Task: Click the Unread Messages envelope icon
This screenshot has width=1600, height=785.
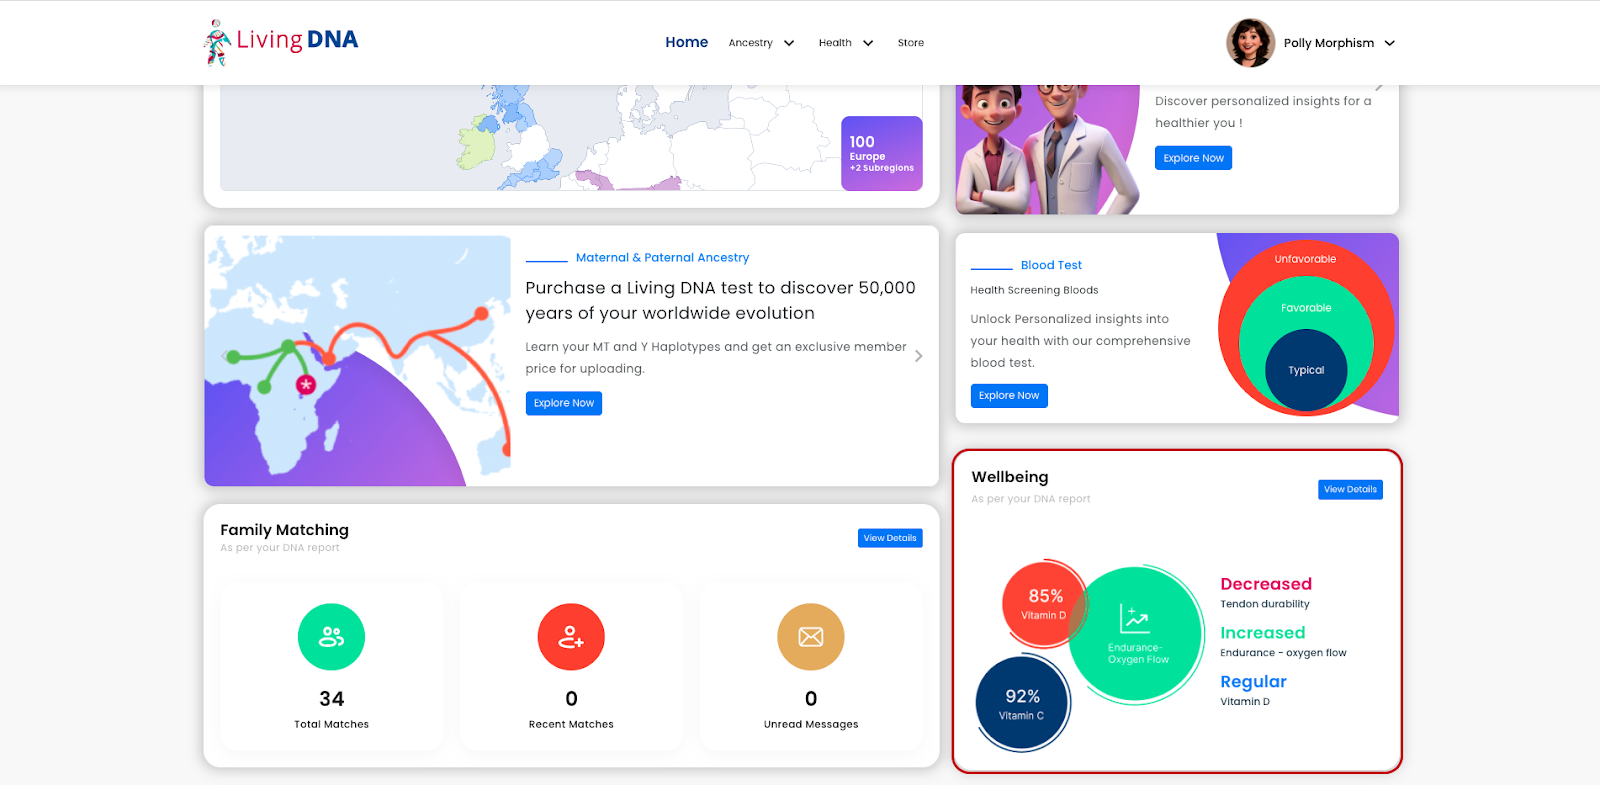Action: point(811,637)
